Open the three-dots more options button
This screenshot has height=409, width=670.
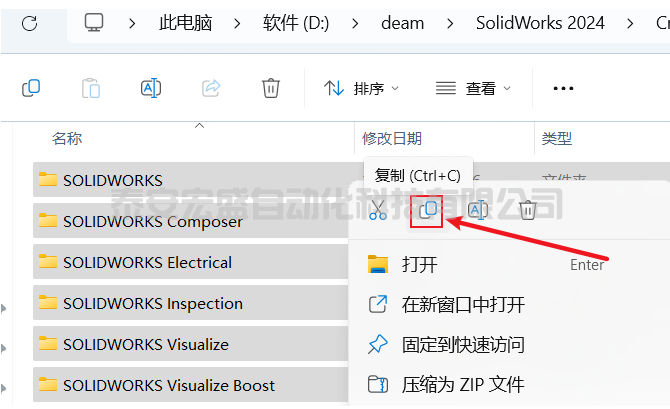(563, 88)
